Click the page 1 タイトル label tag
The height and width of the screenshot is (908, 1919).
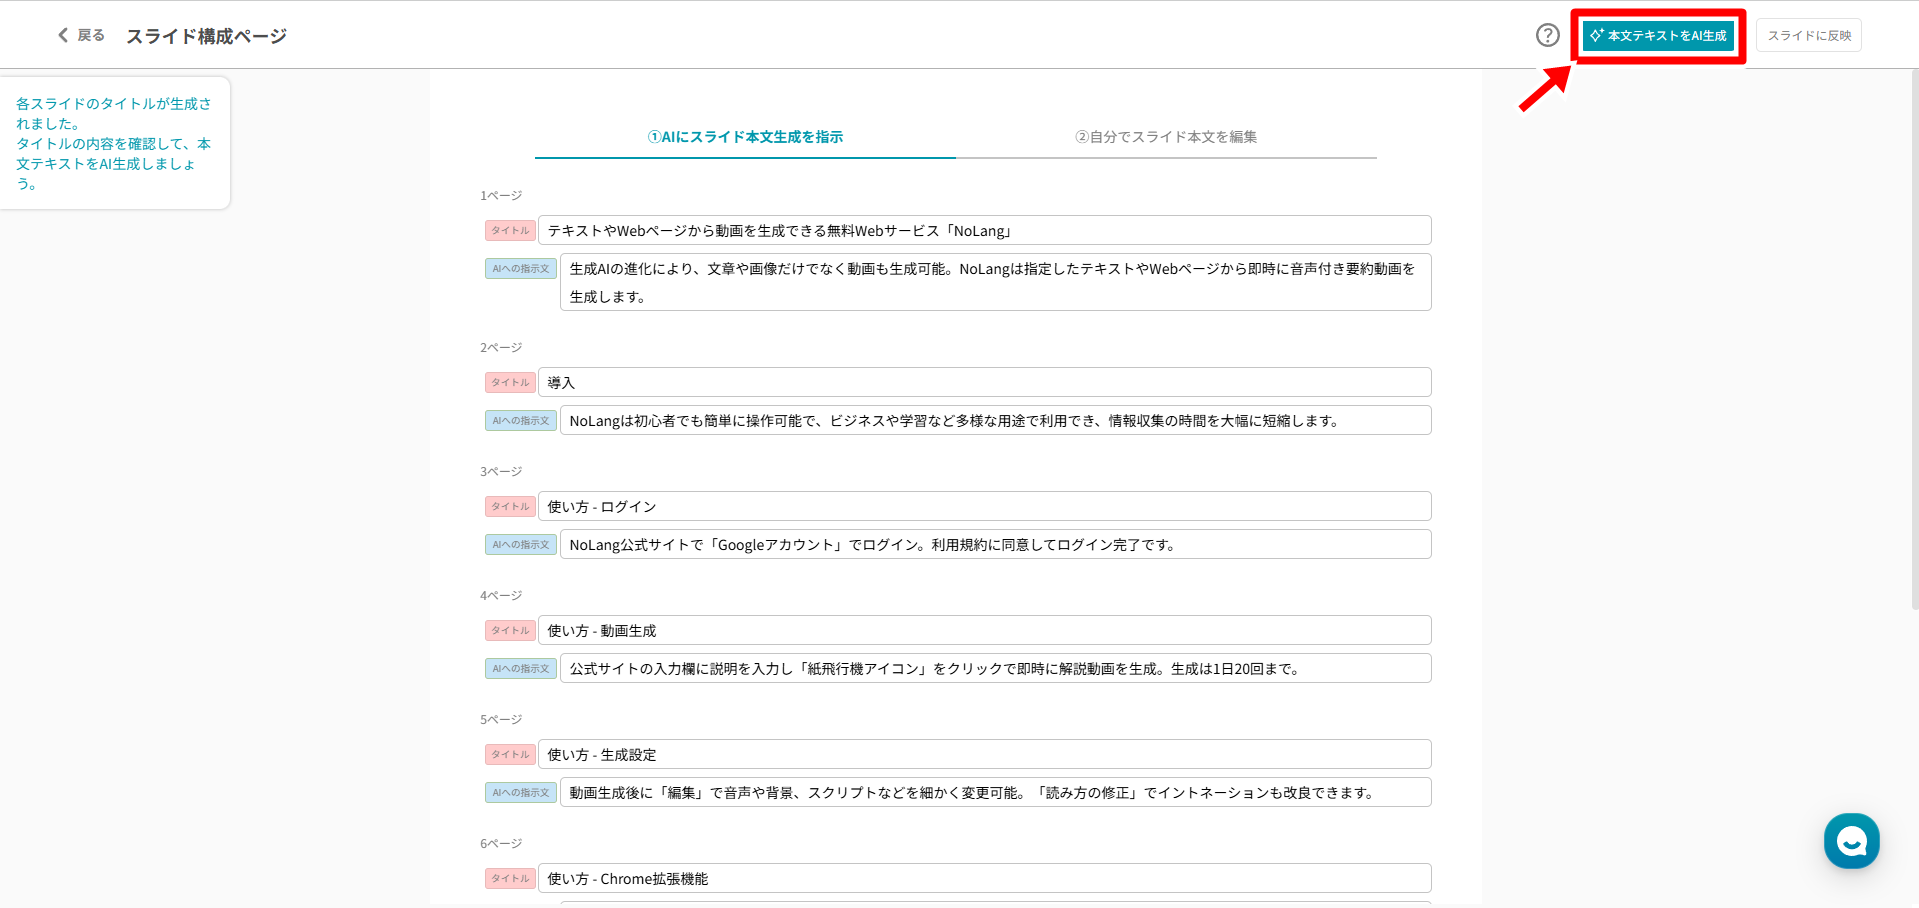pyautogui.click(x=510, y=230)
